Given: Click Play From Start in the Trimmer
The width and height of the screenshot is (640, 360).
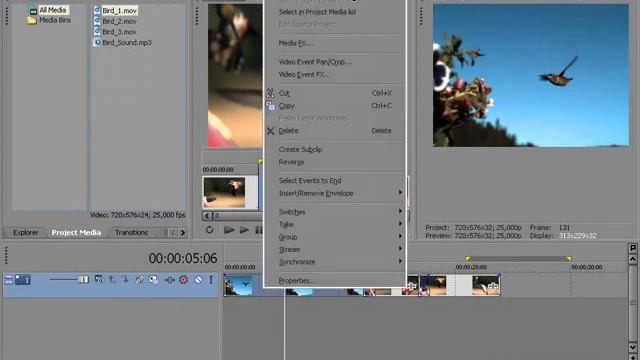Looking at the screenshot, I should (x=229, y=230).
